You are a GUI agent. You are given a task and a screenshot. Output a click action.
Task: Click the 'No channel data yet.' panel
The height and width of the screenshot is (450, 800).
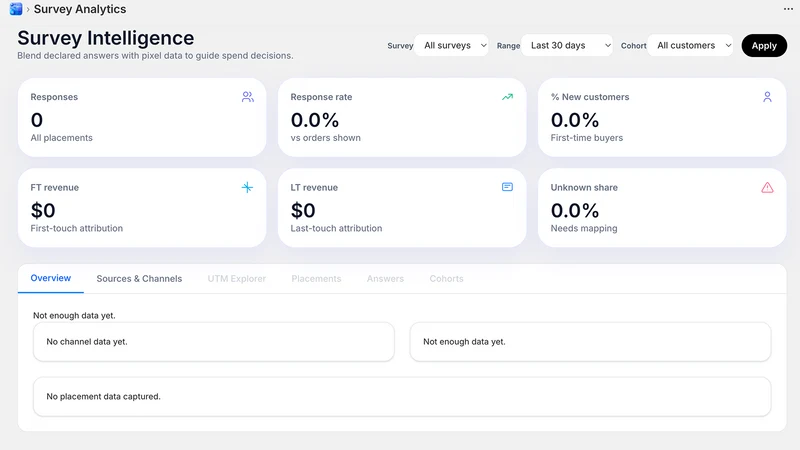tap(214, 342)
